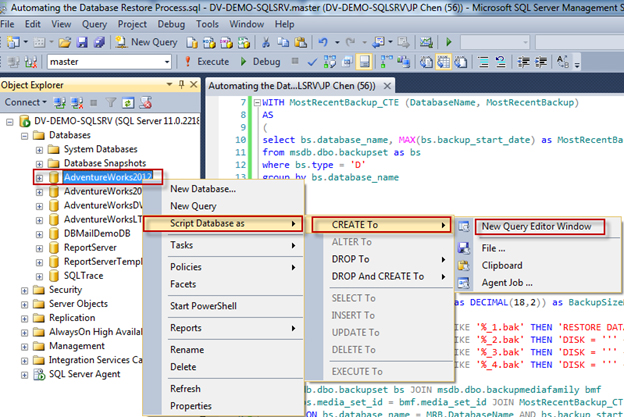Click the Execute button
The height and width of the screenshot is (417, 624).
[207, 62]
